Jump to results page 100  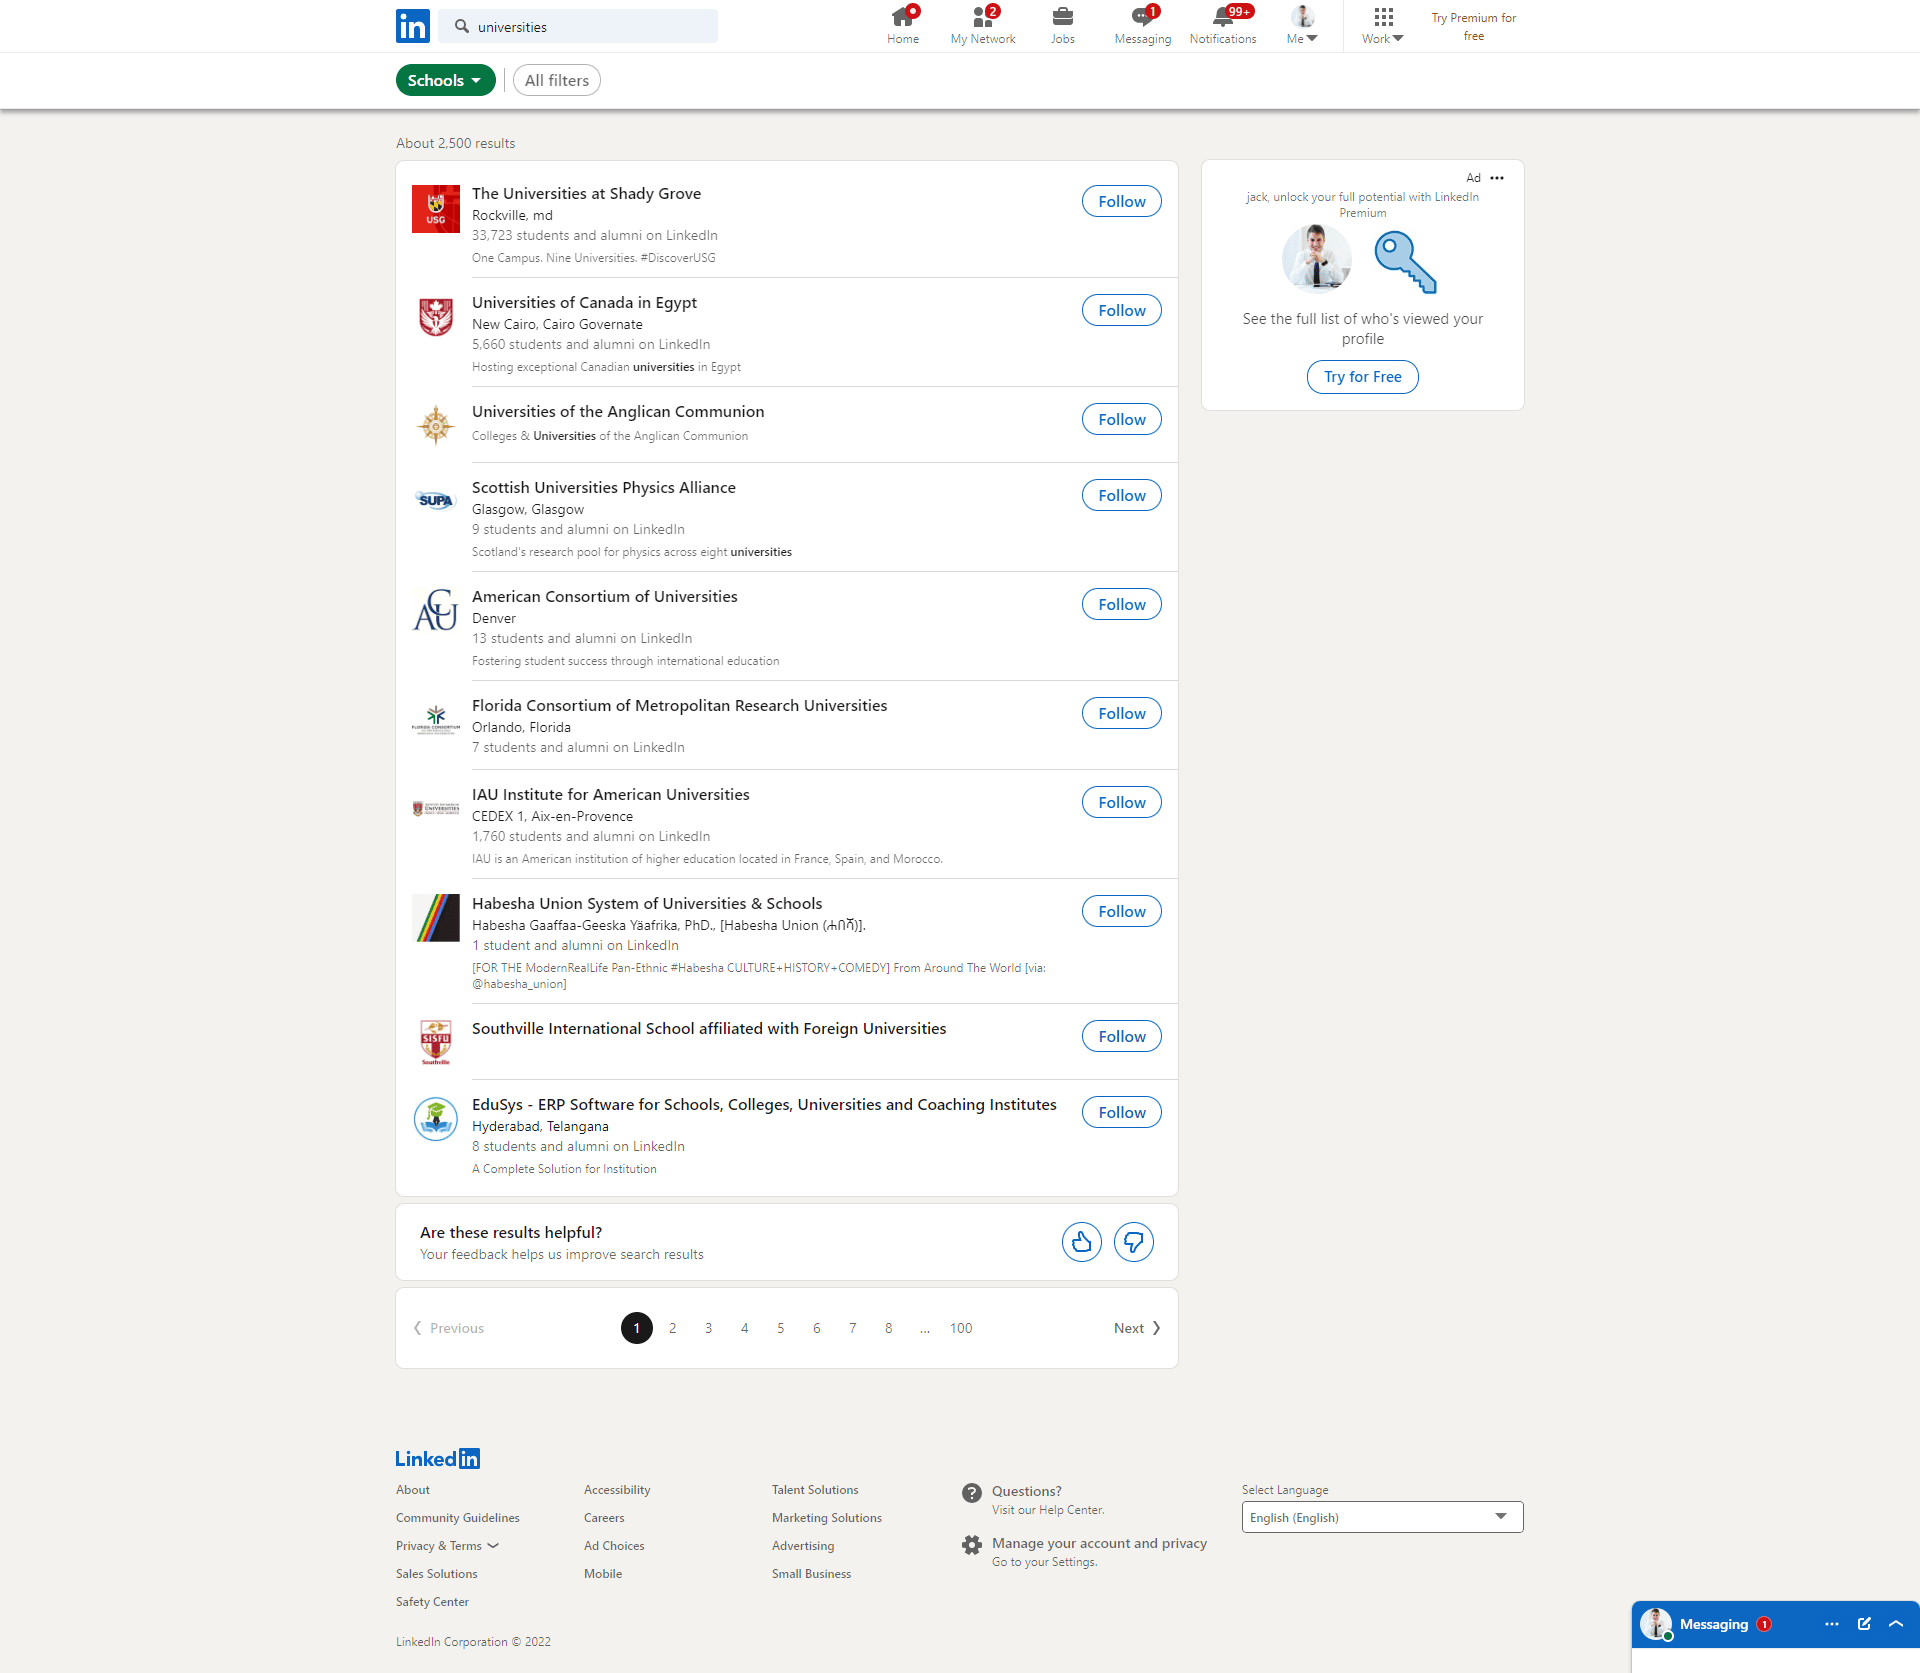tap(961, 1328)
